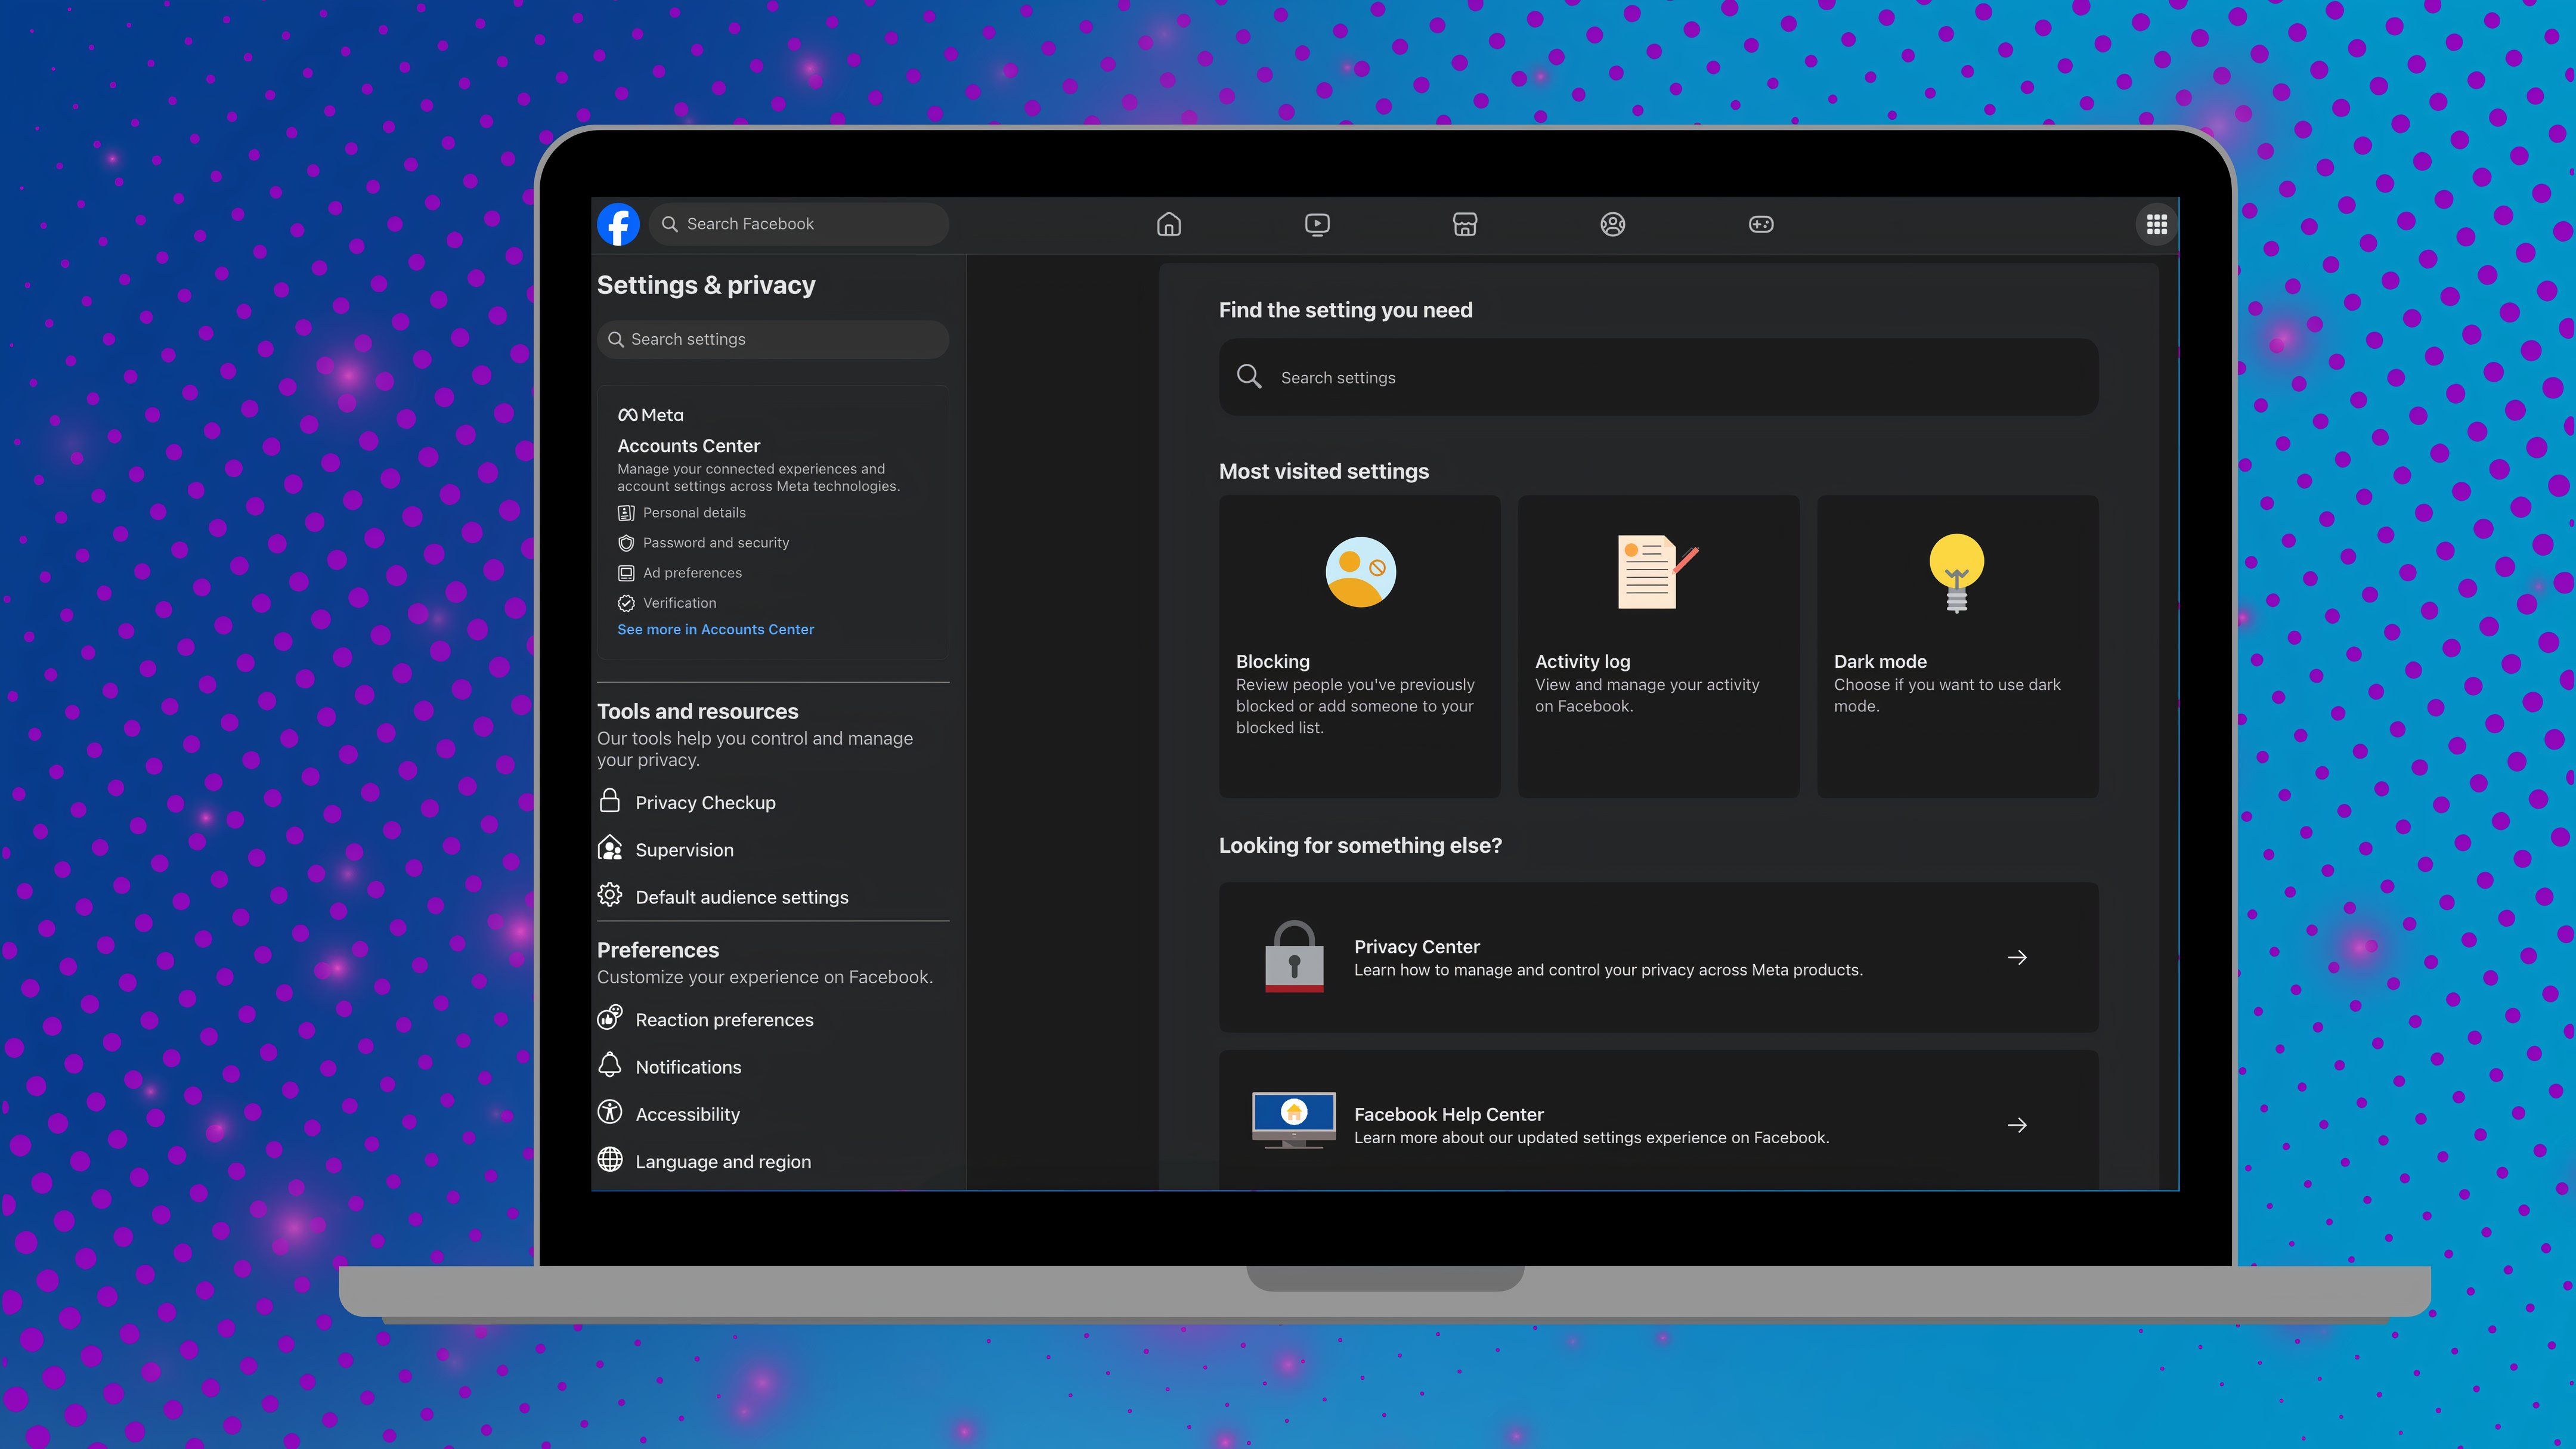
Task: Open the grid menu icon
Action: [2156, 224]
